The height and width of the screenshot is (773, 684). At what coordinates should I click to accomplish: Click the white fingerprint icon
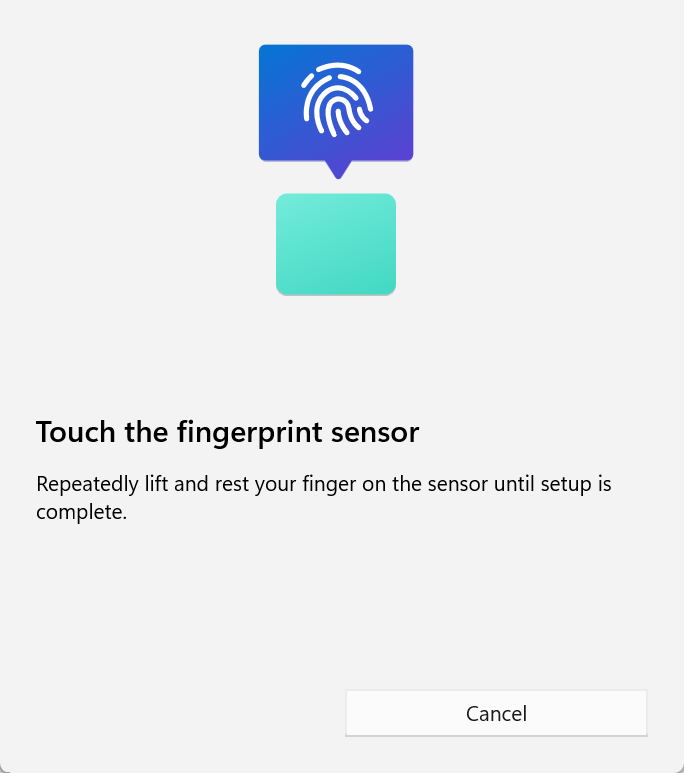coord(337,100)
